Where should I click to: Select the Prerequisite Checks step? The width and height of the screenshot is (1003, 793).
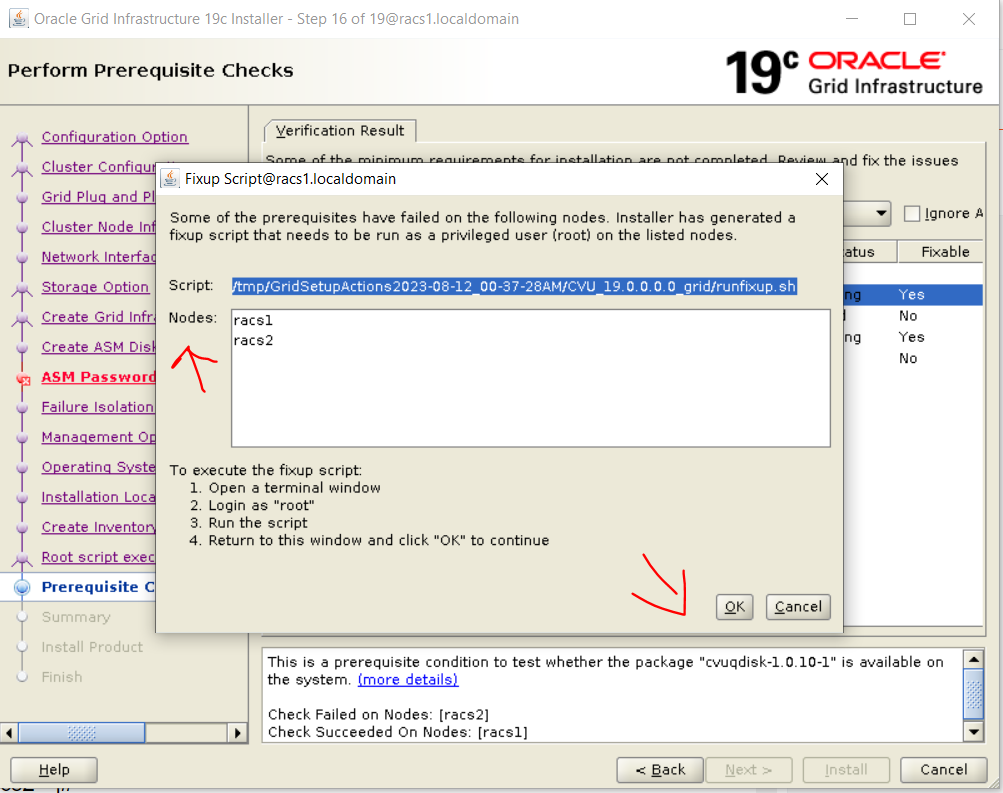(x=98, y=587)
